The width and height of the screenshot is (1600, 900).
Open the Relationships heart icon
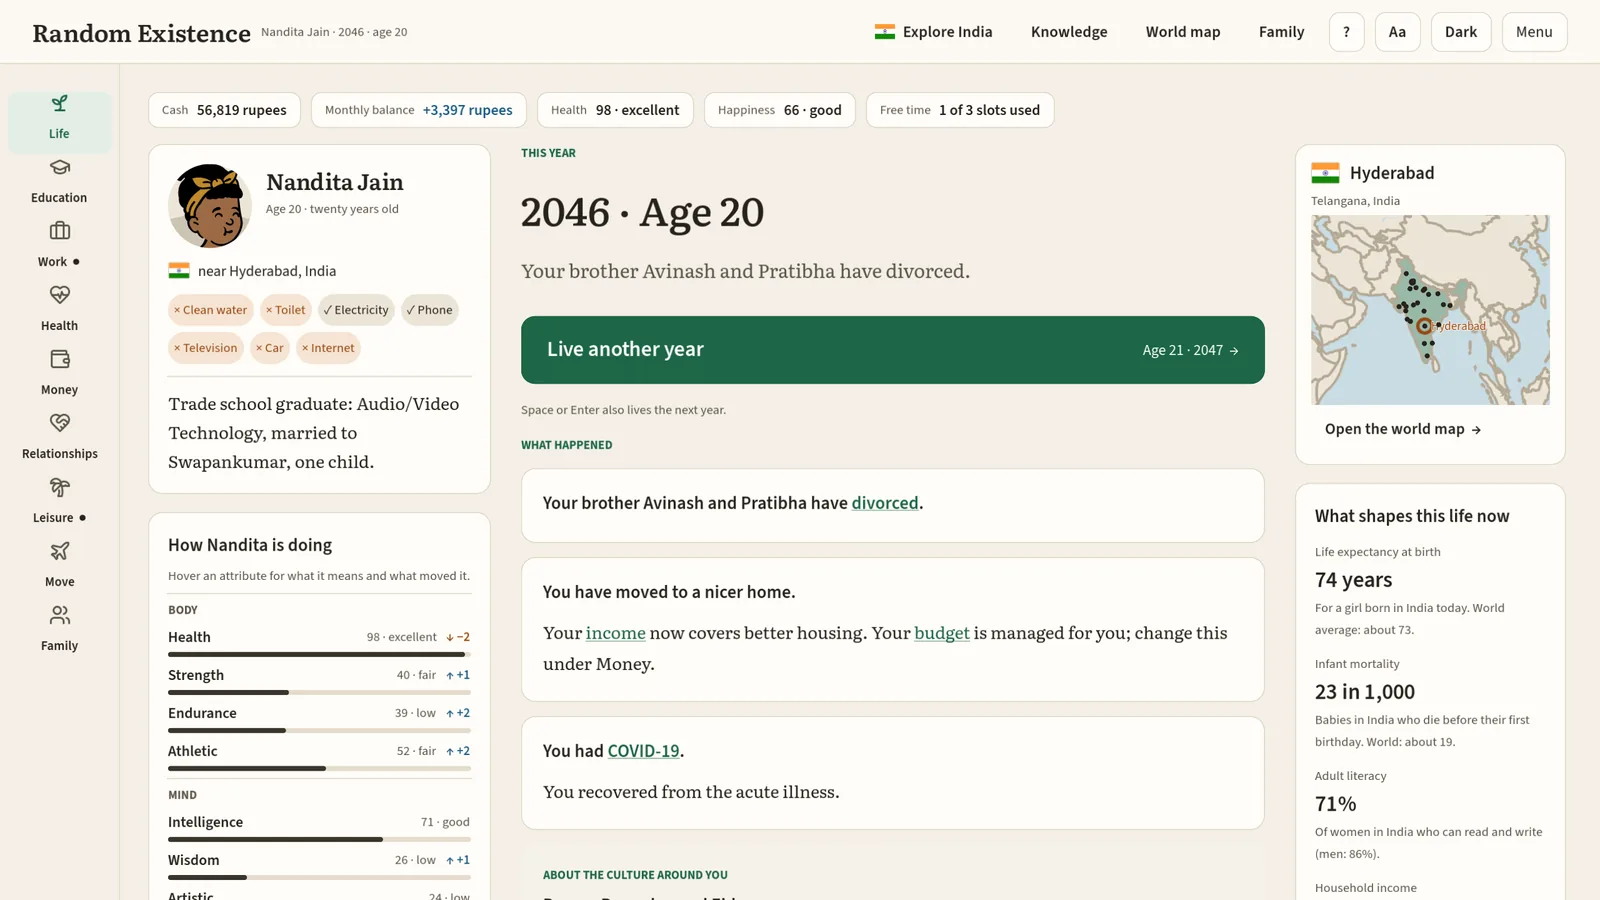(60, 423)
